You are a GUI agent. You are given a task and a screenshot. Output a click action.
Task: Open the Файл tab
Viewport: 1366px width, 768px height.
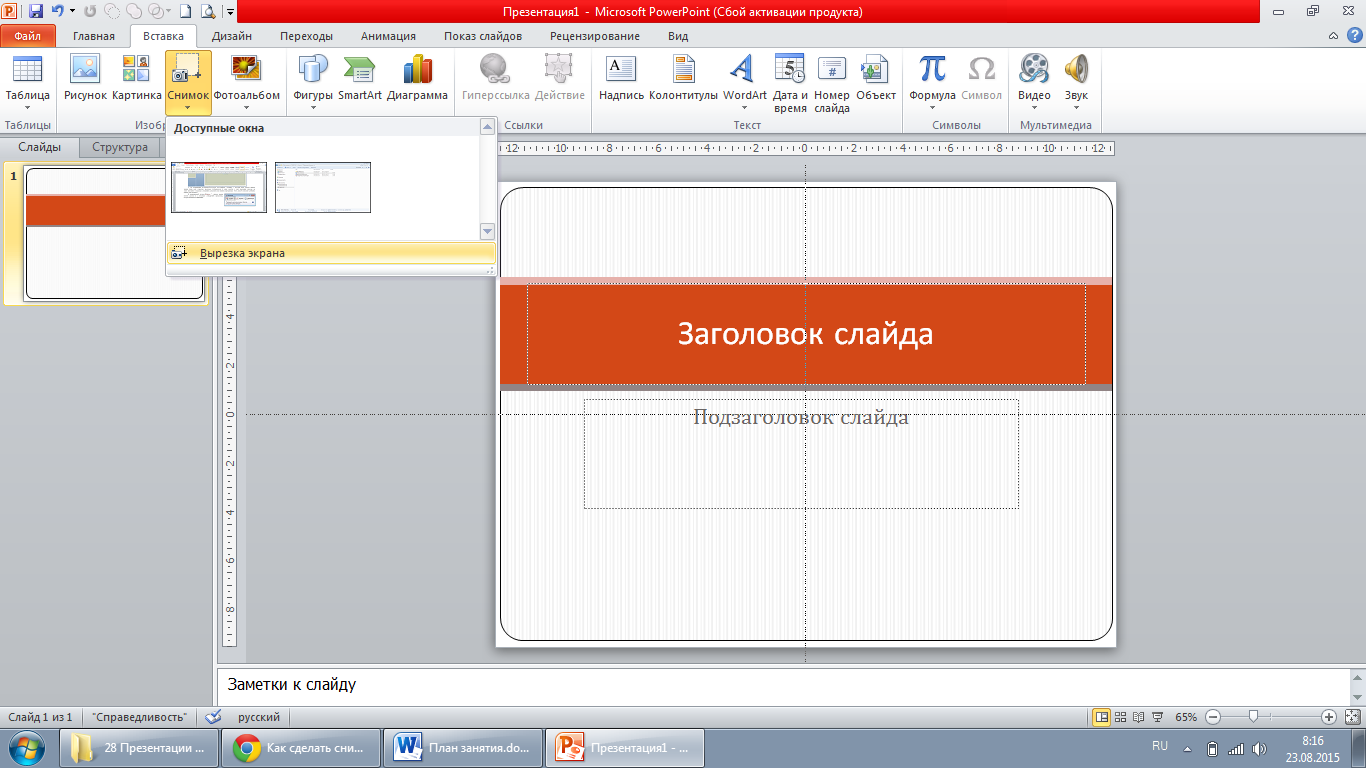coord(28,36)
